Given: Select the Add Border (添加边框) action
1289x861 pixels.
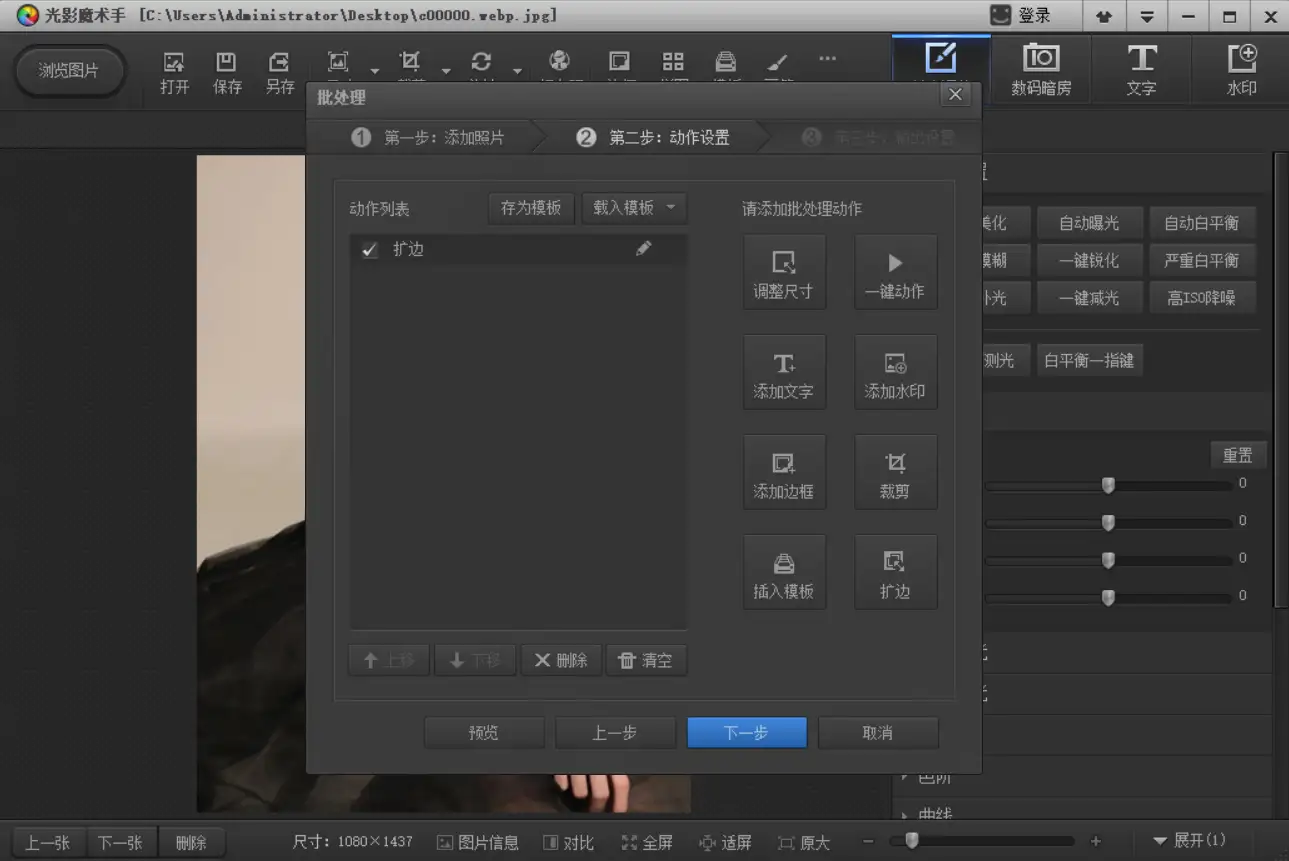Looking at the screenshot, I should (784, 472).
